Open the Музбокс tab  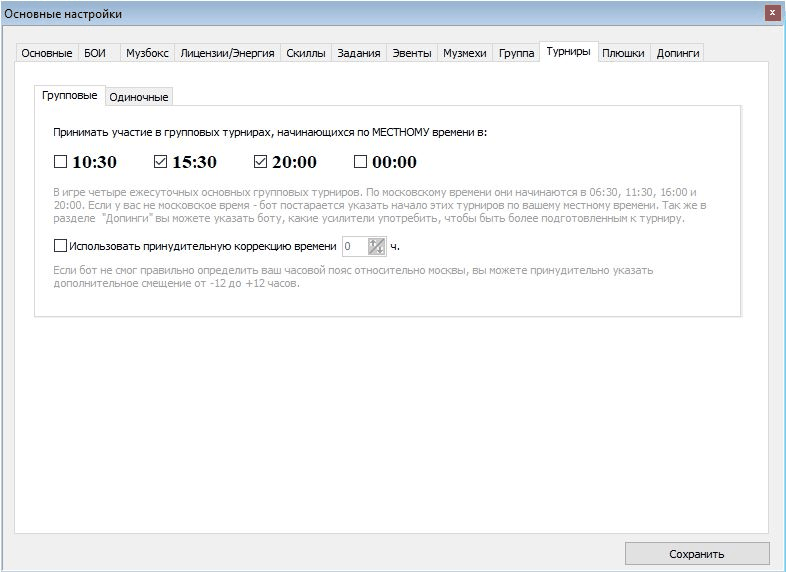tap(147, 53)
